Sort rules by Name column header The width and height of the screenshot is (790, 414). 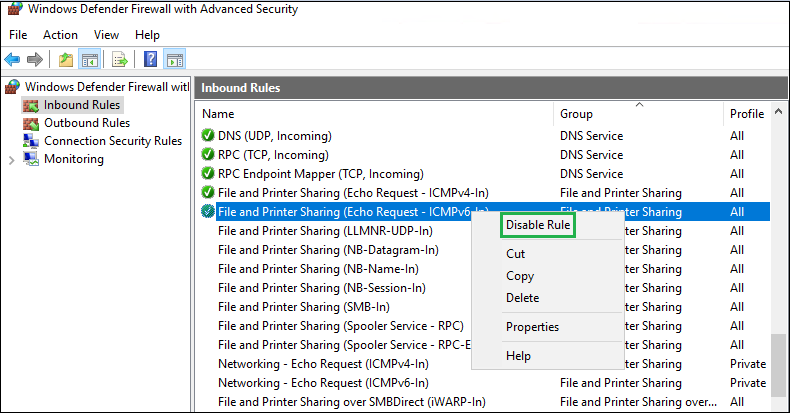click(x=218, y=114)
